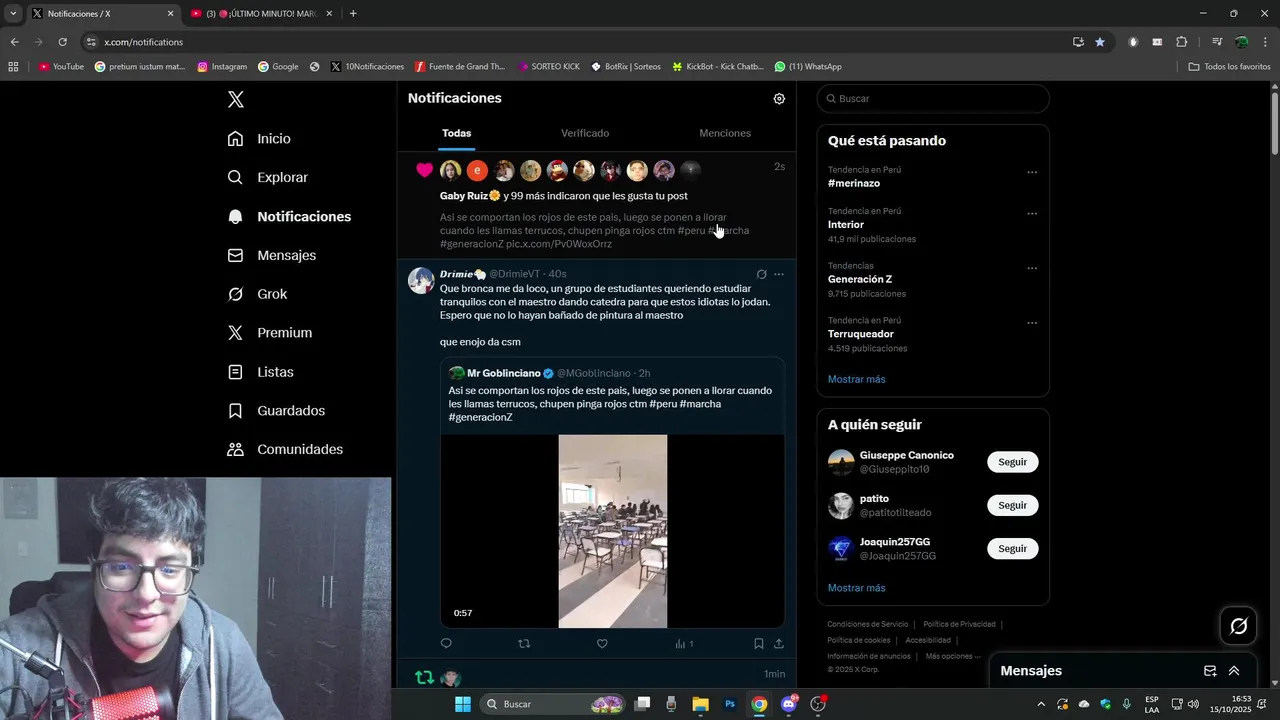Open Instagram bookmark

(222, 67)
